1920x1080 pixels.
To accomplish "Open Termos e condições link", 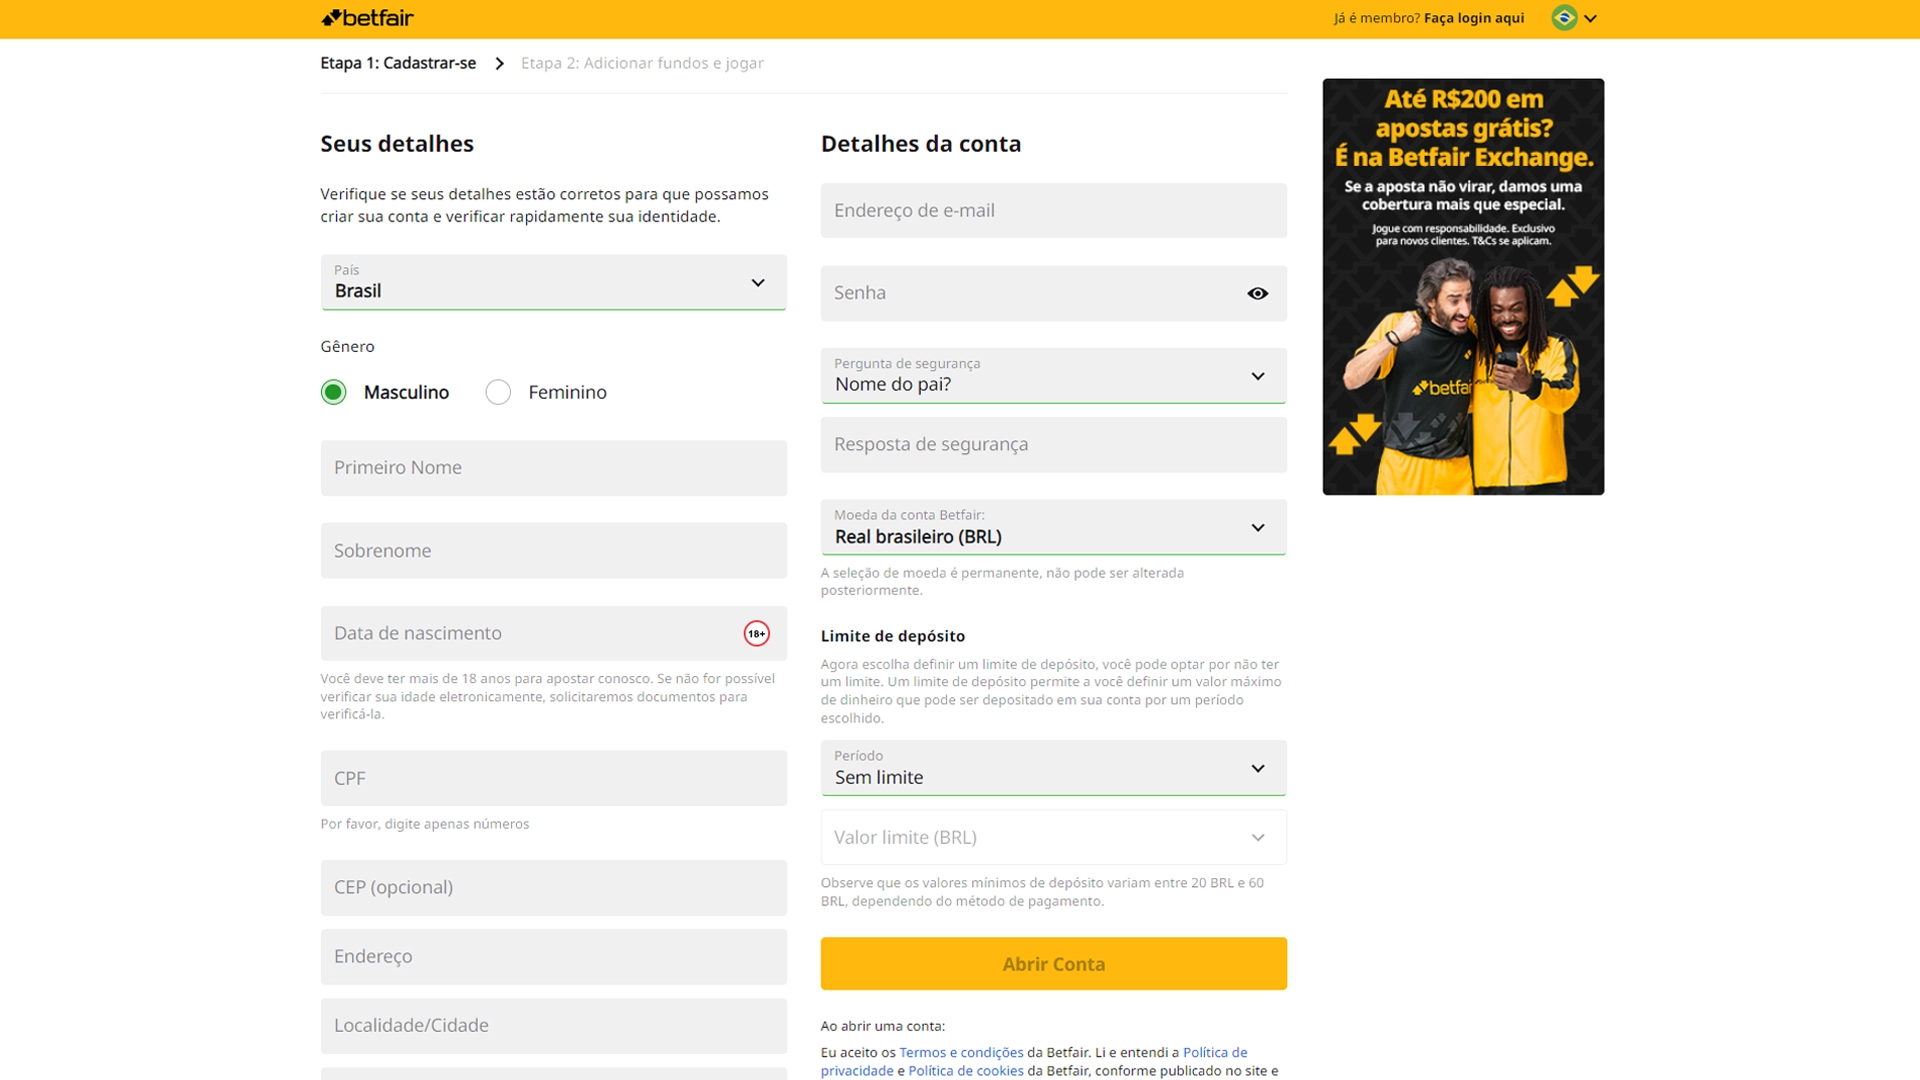I will pos(961,1052).
